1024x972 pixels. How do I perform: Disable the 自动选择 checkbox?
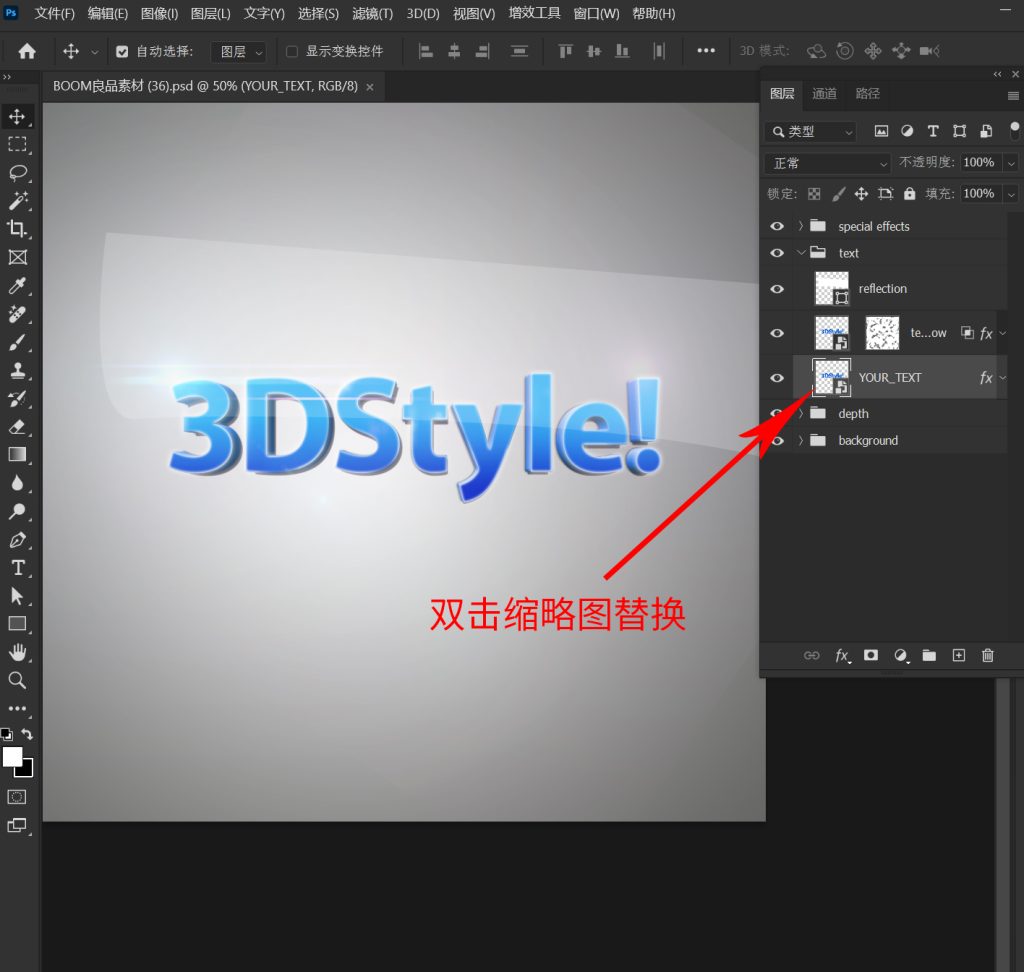pos(122,51)
